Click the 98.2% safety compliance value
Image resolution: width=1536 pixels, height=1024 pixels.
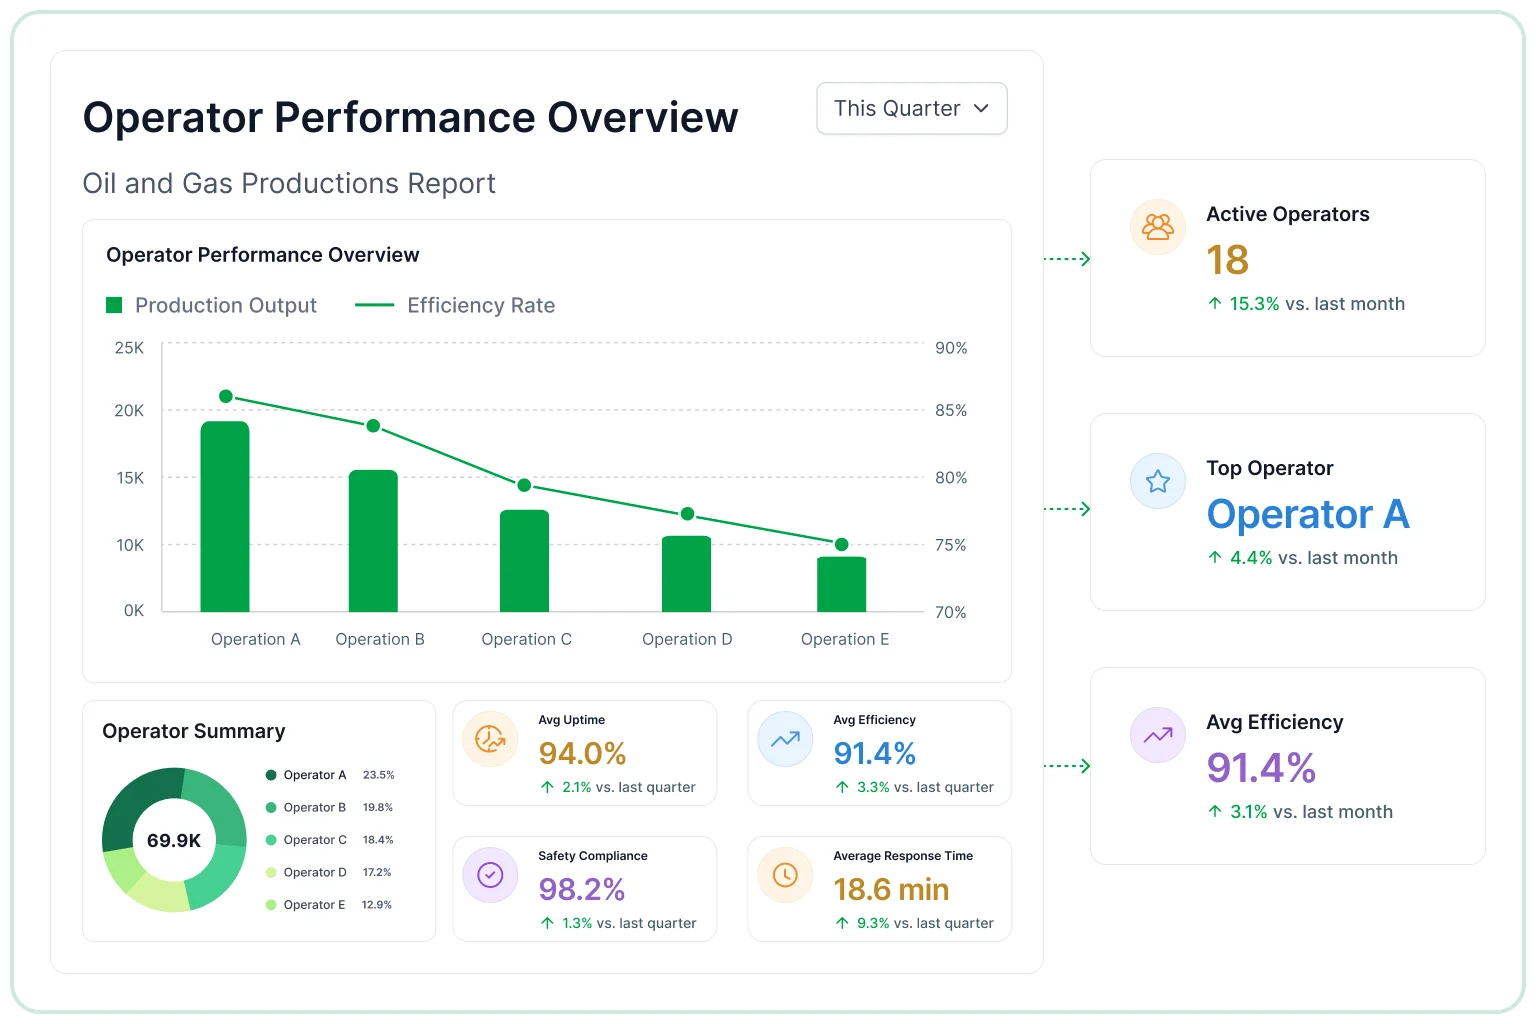(582, 889)
